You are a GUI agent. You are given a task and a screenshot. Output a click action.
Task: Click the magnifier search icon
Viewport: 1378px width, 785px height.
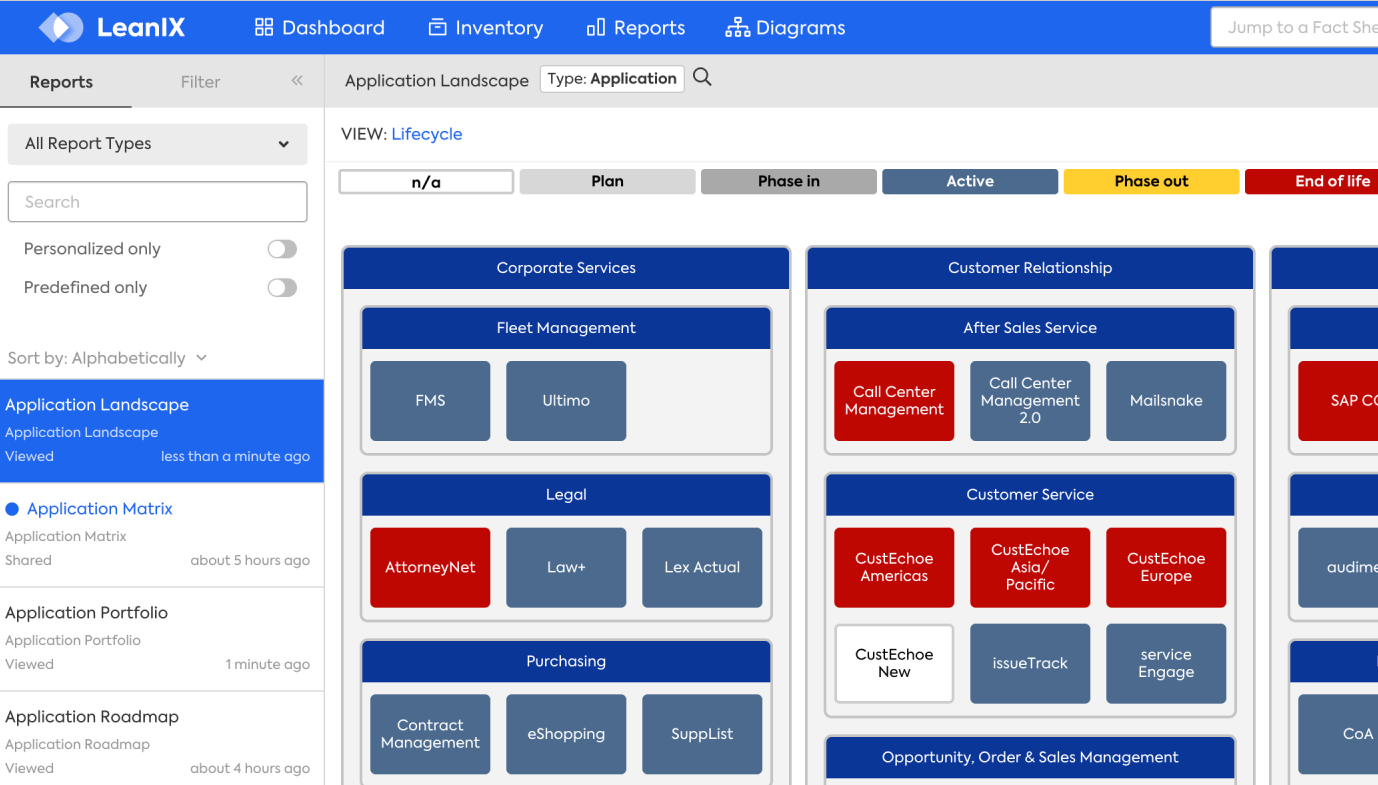click(702, 78)
